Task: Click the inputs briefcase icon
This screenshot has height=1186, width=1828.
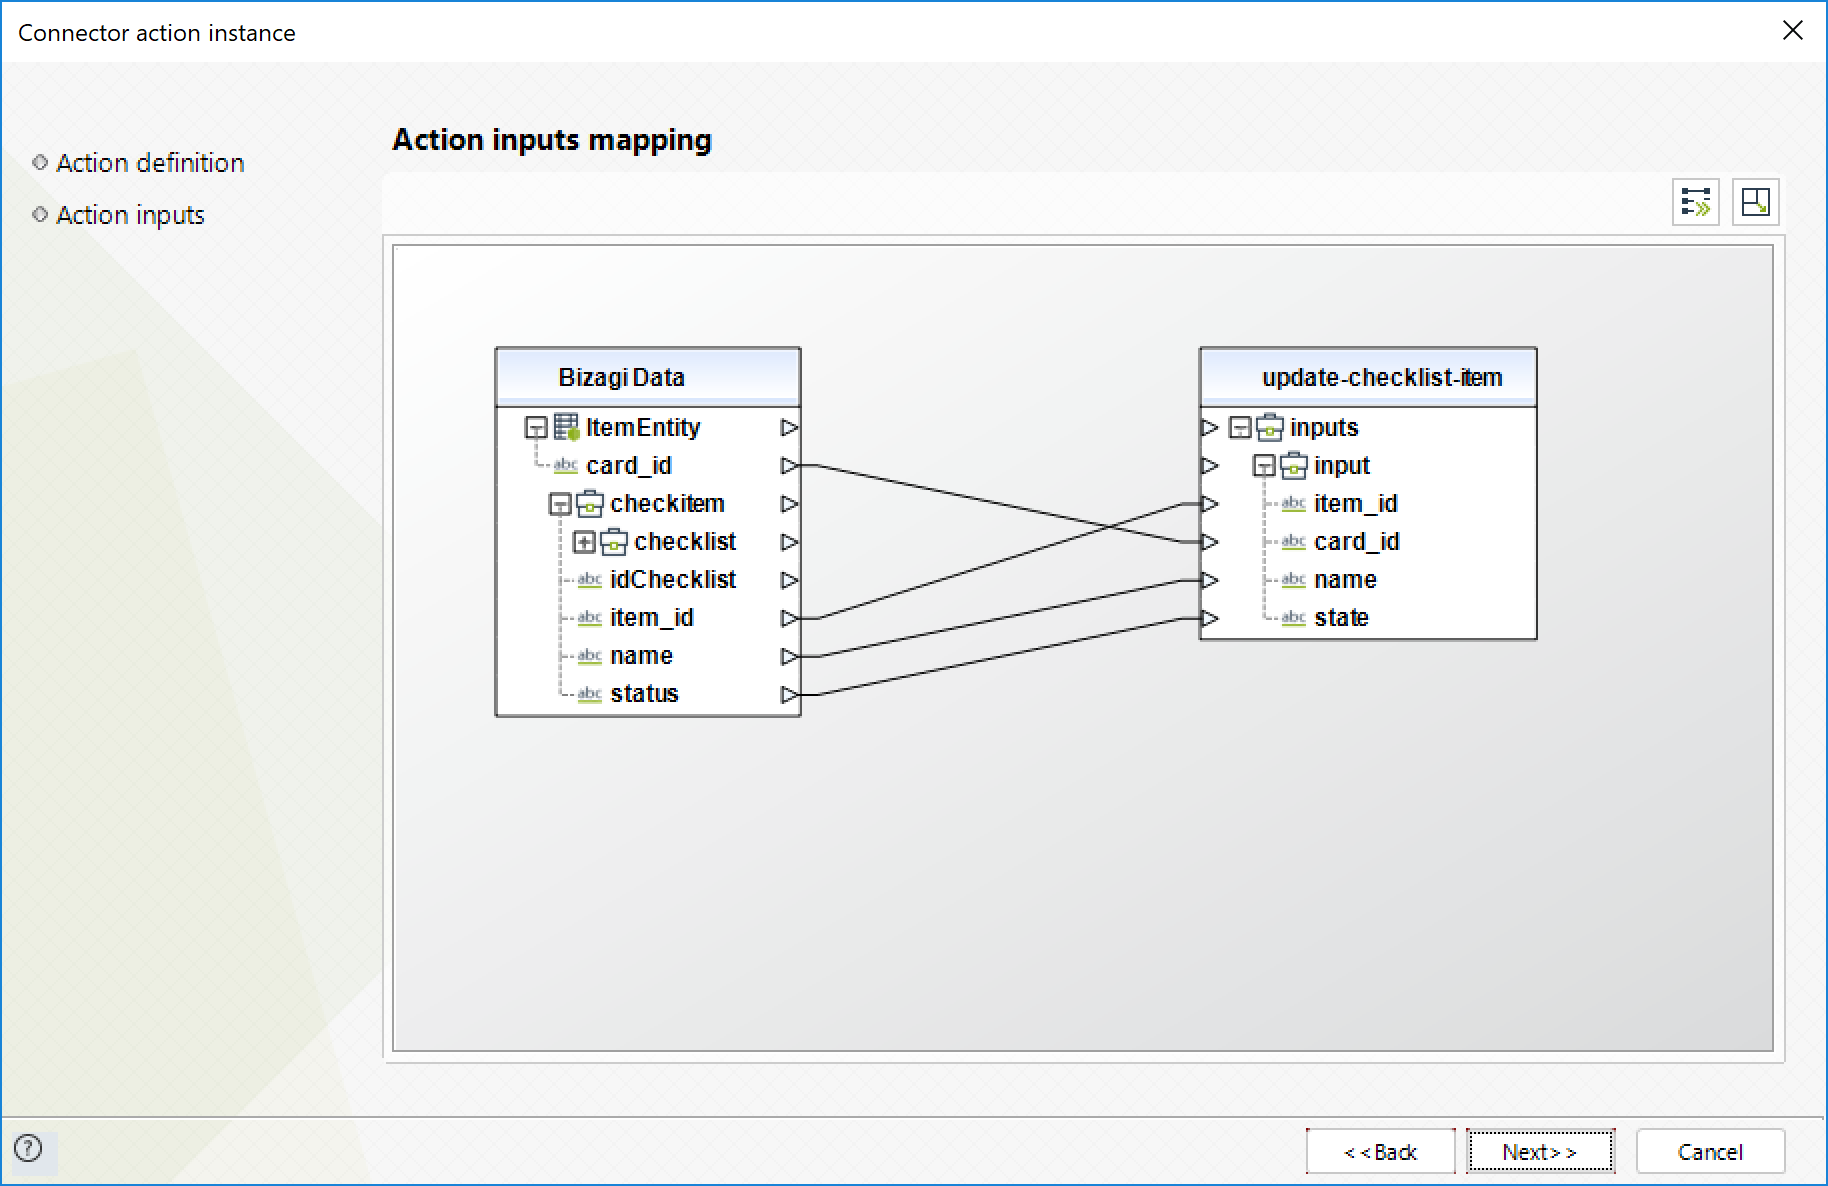Action: tap(1269, 427)
